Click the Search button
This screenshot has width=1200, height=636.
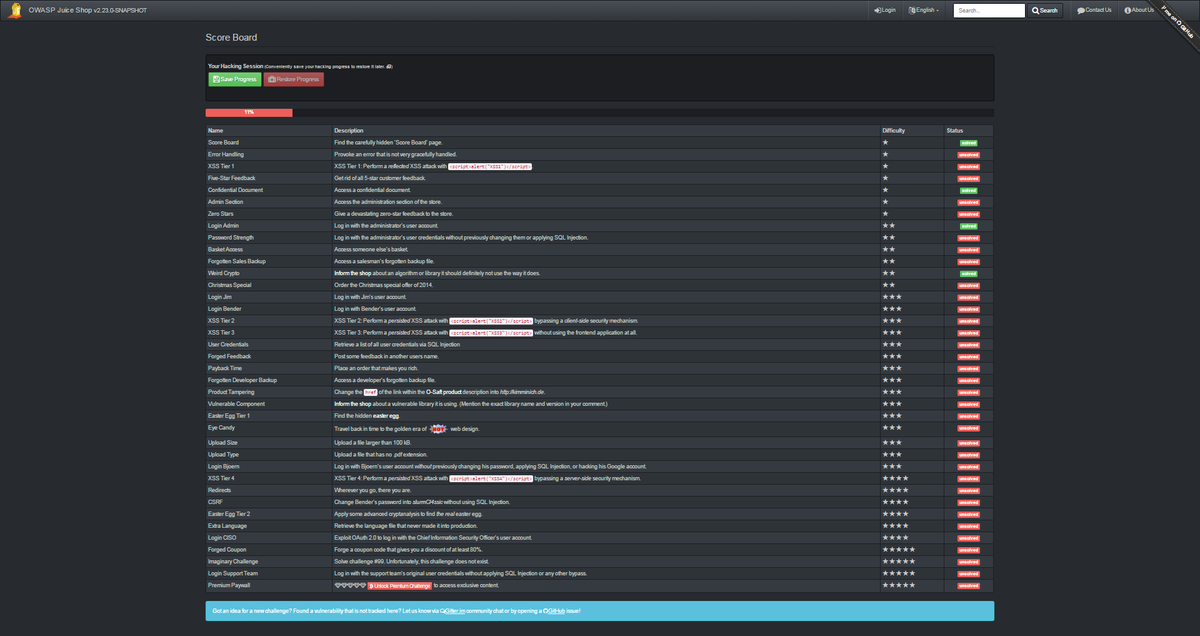pos(1044,10)
